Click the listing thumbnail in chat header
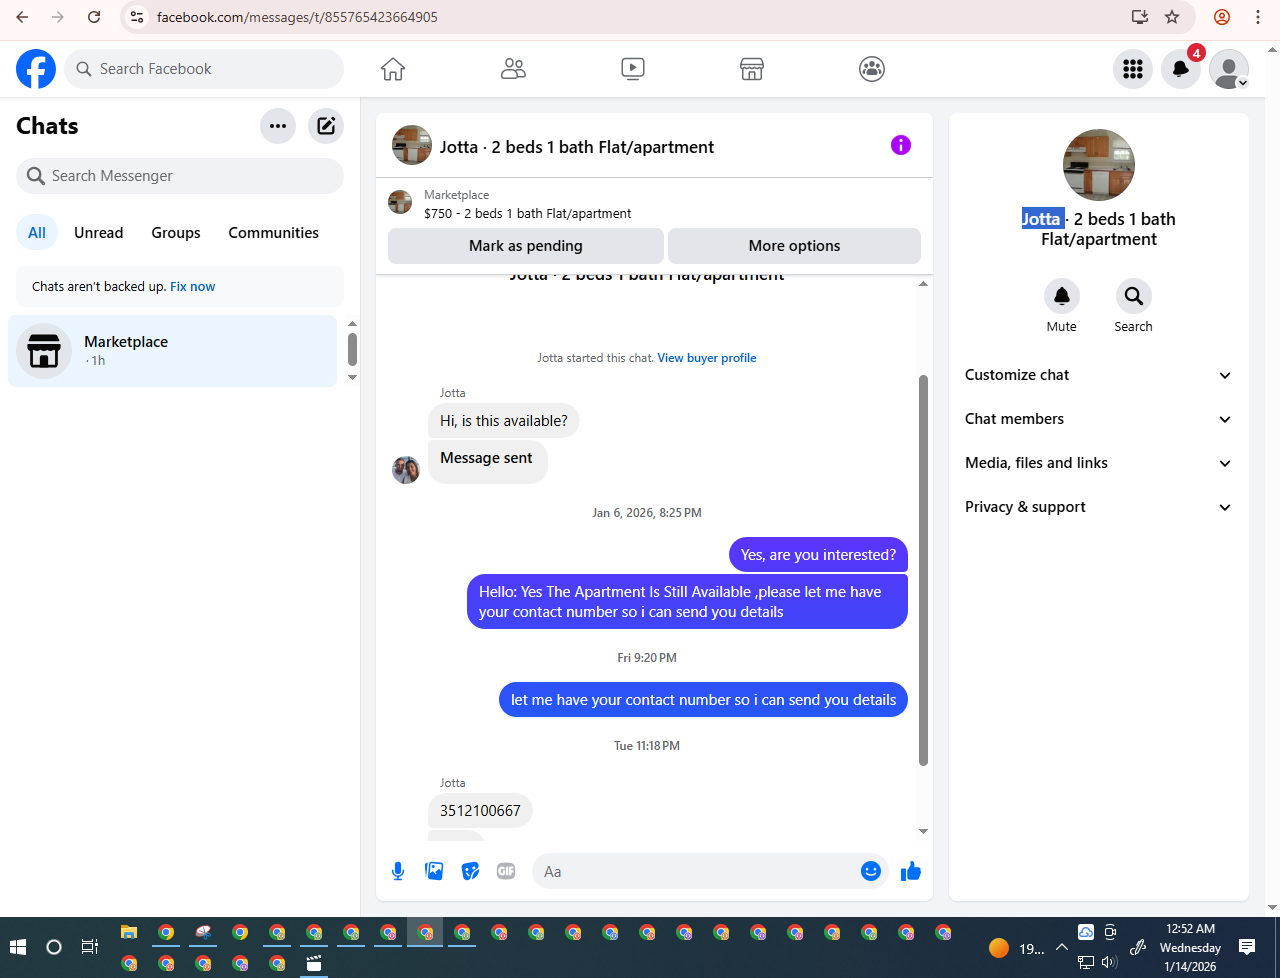 click(412, 145)
